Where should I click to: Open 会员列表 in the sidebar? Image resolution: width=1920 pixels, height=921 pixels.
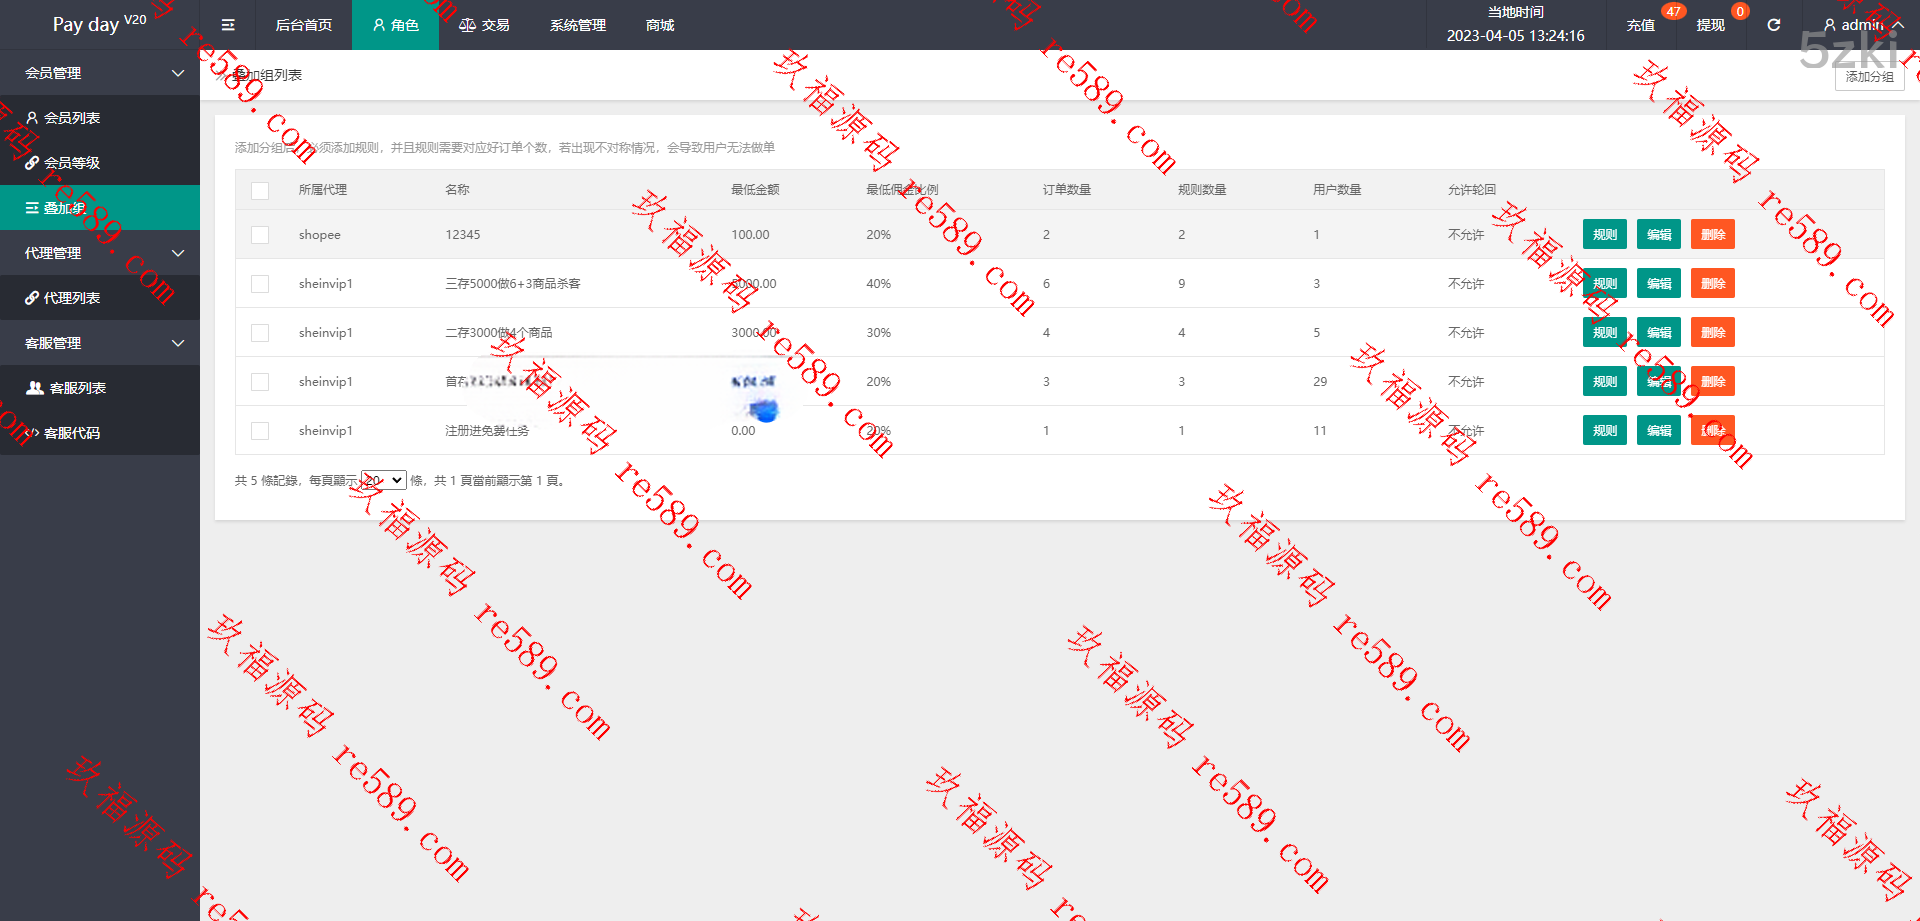[72, 118]
